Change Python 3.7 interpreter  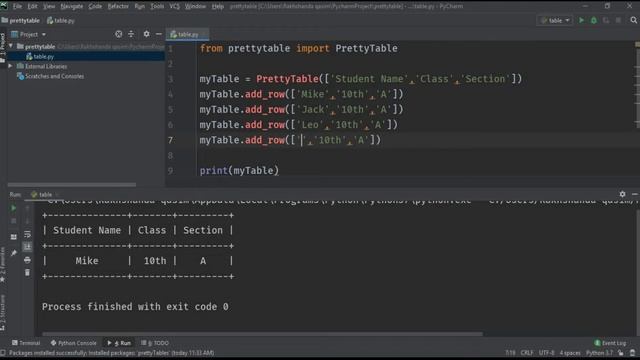click(599, 353)
